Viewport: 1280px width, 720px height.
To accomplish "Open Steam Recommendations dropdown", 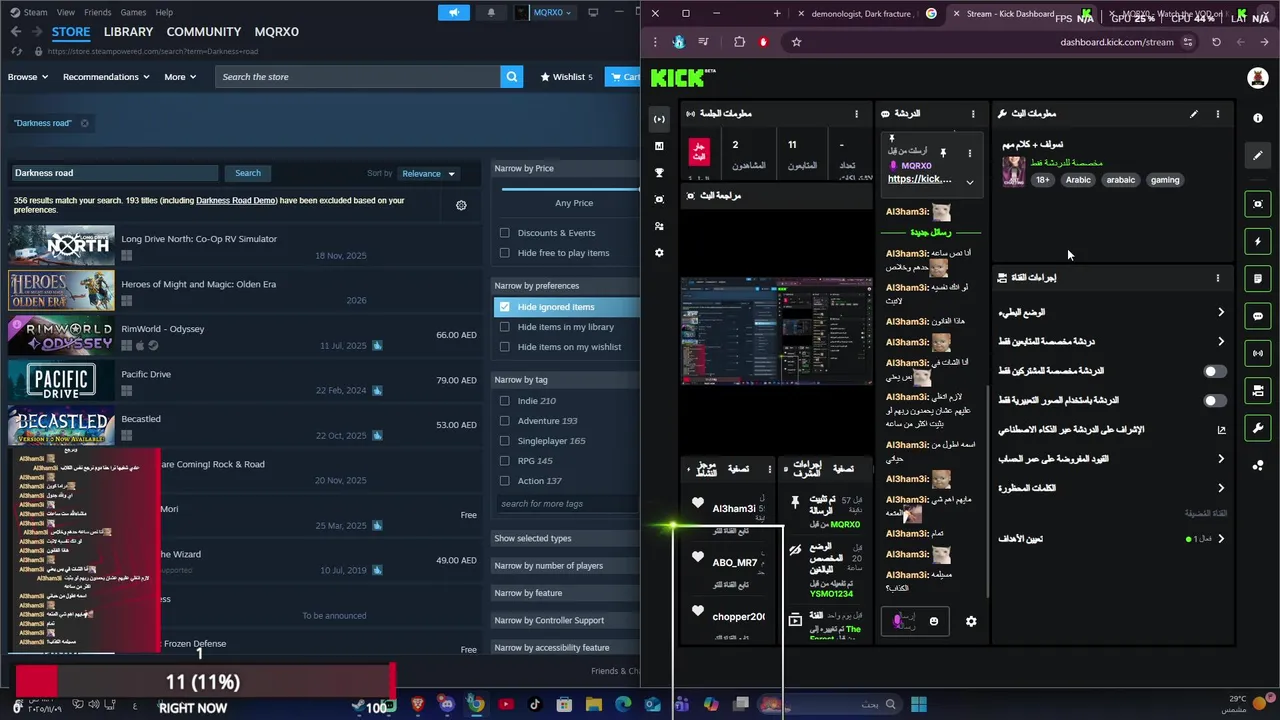I will tap(106, 77).
